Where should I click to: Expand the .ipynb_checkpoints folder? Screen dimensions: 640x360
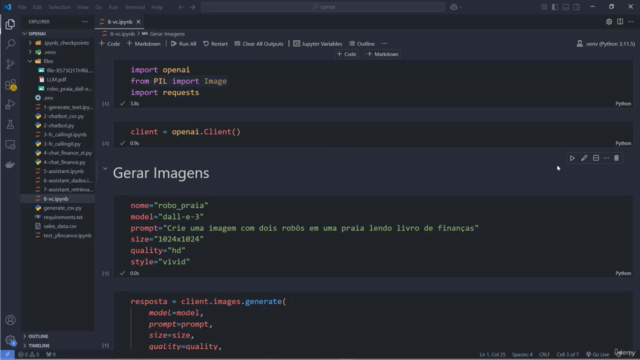(30, 43)
